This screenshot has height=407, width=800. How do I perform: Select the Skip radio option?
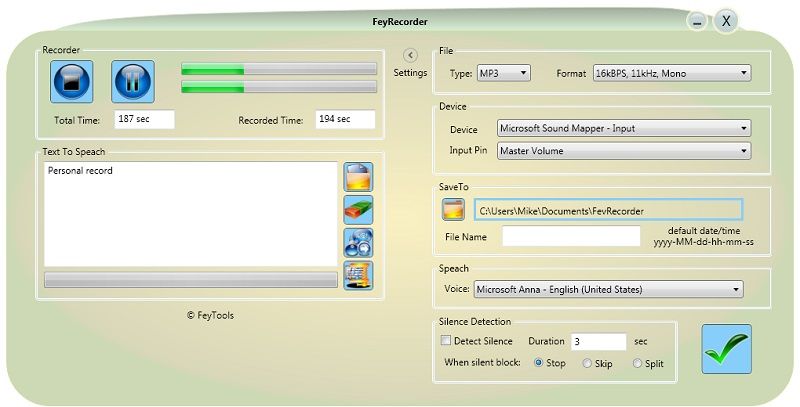pos(587,363)
